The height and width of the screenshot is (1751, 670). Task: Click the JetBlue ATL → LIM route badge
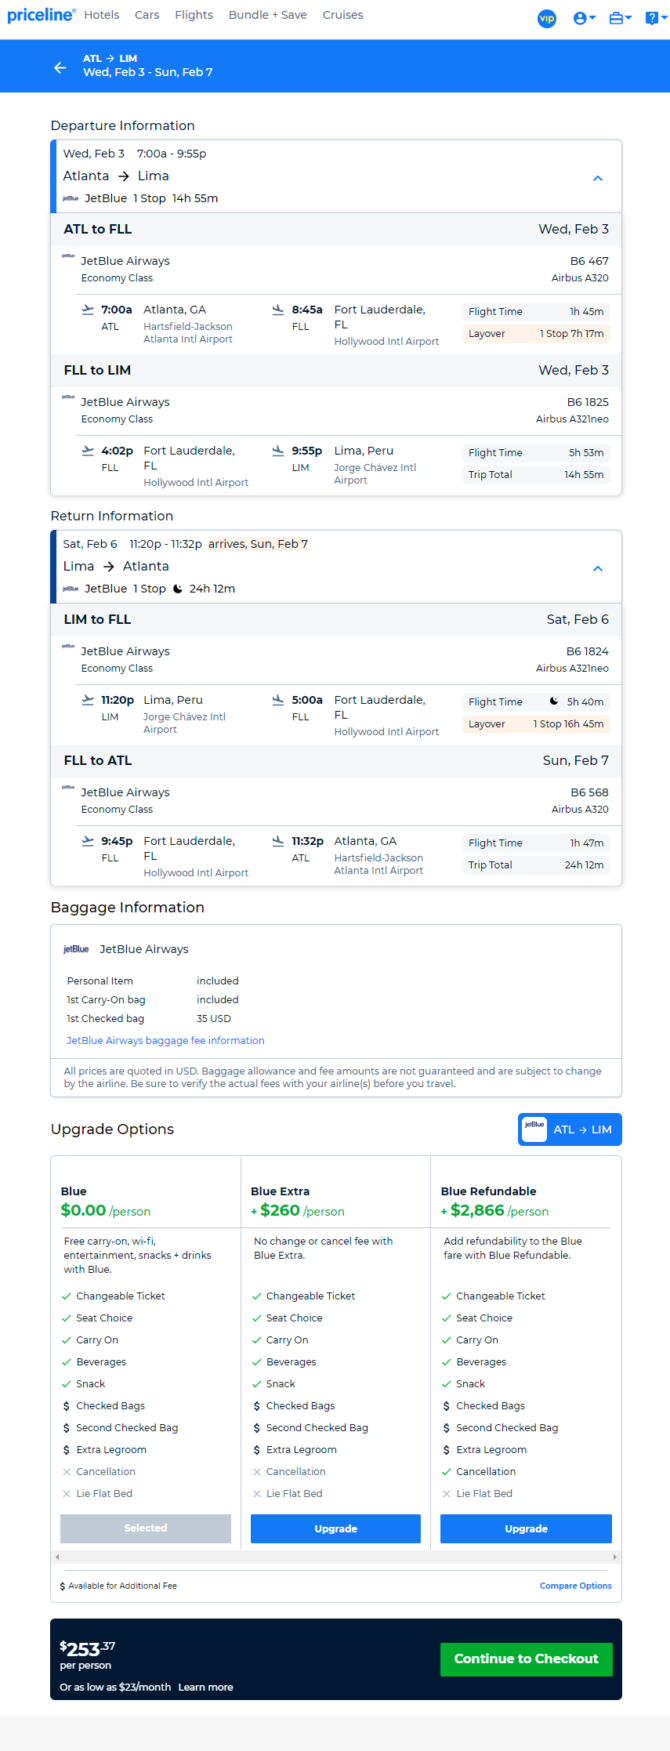(x=570, y=1129)
